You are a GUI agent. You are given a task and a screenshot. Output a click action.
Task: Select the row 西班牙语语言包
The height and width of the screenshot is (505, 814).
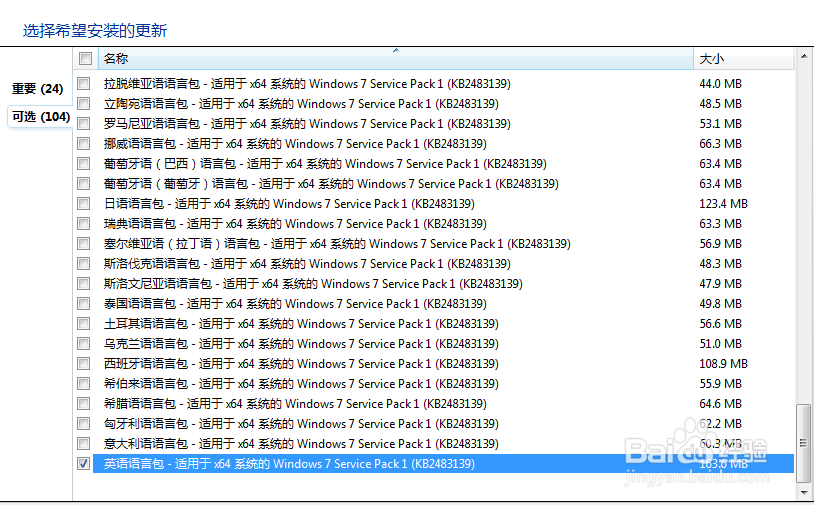click(443, 363)
